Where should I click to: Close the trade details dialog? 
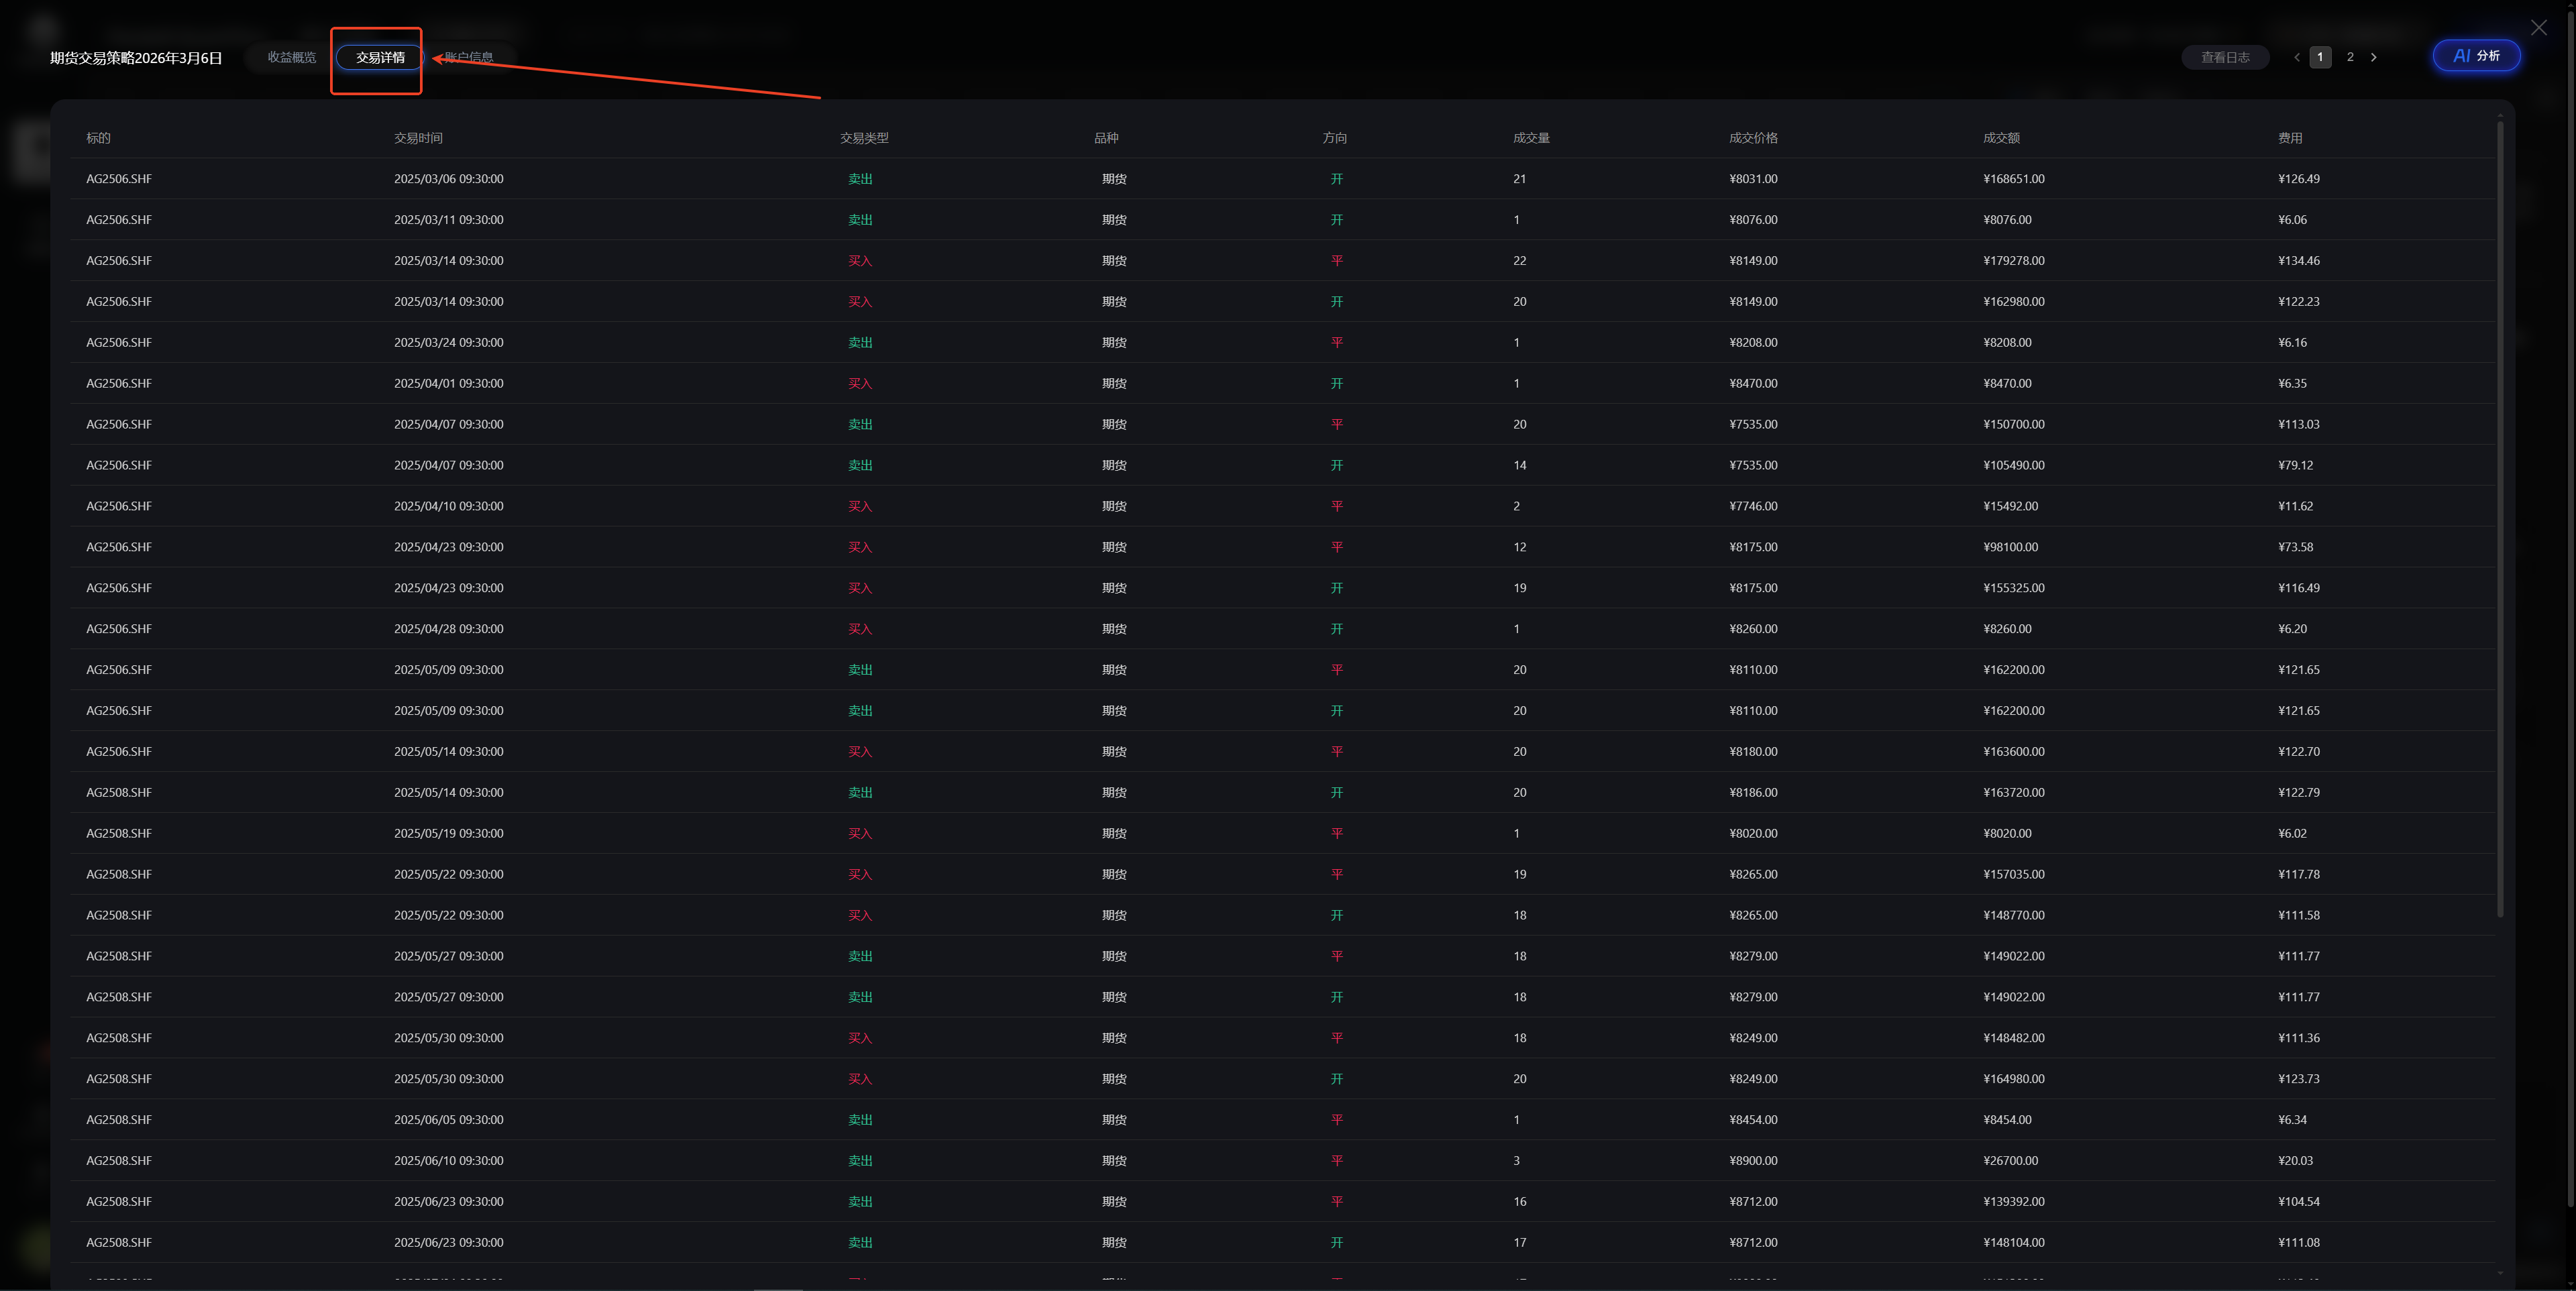[x=2539, y=27]
